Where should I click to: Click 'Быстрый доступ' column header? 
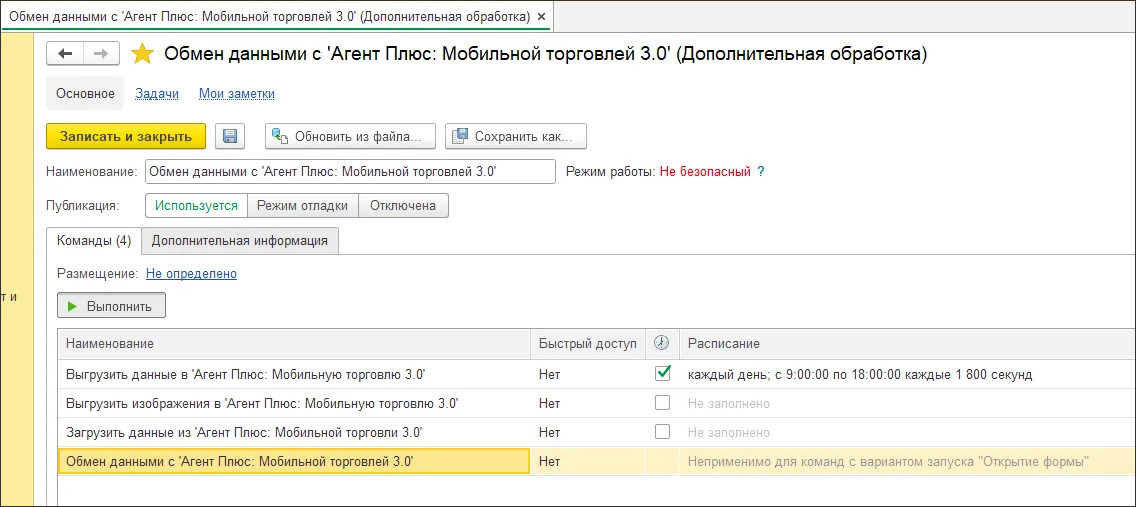click(588, 343)
